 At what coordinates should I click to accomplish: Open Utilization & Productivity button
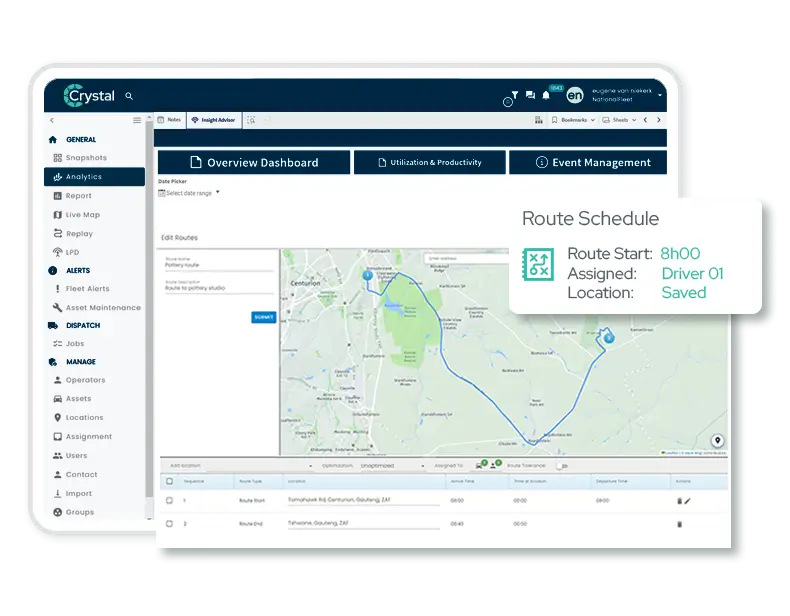(x=430, y=162)
